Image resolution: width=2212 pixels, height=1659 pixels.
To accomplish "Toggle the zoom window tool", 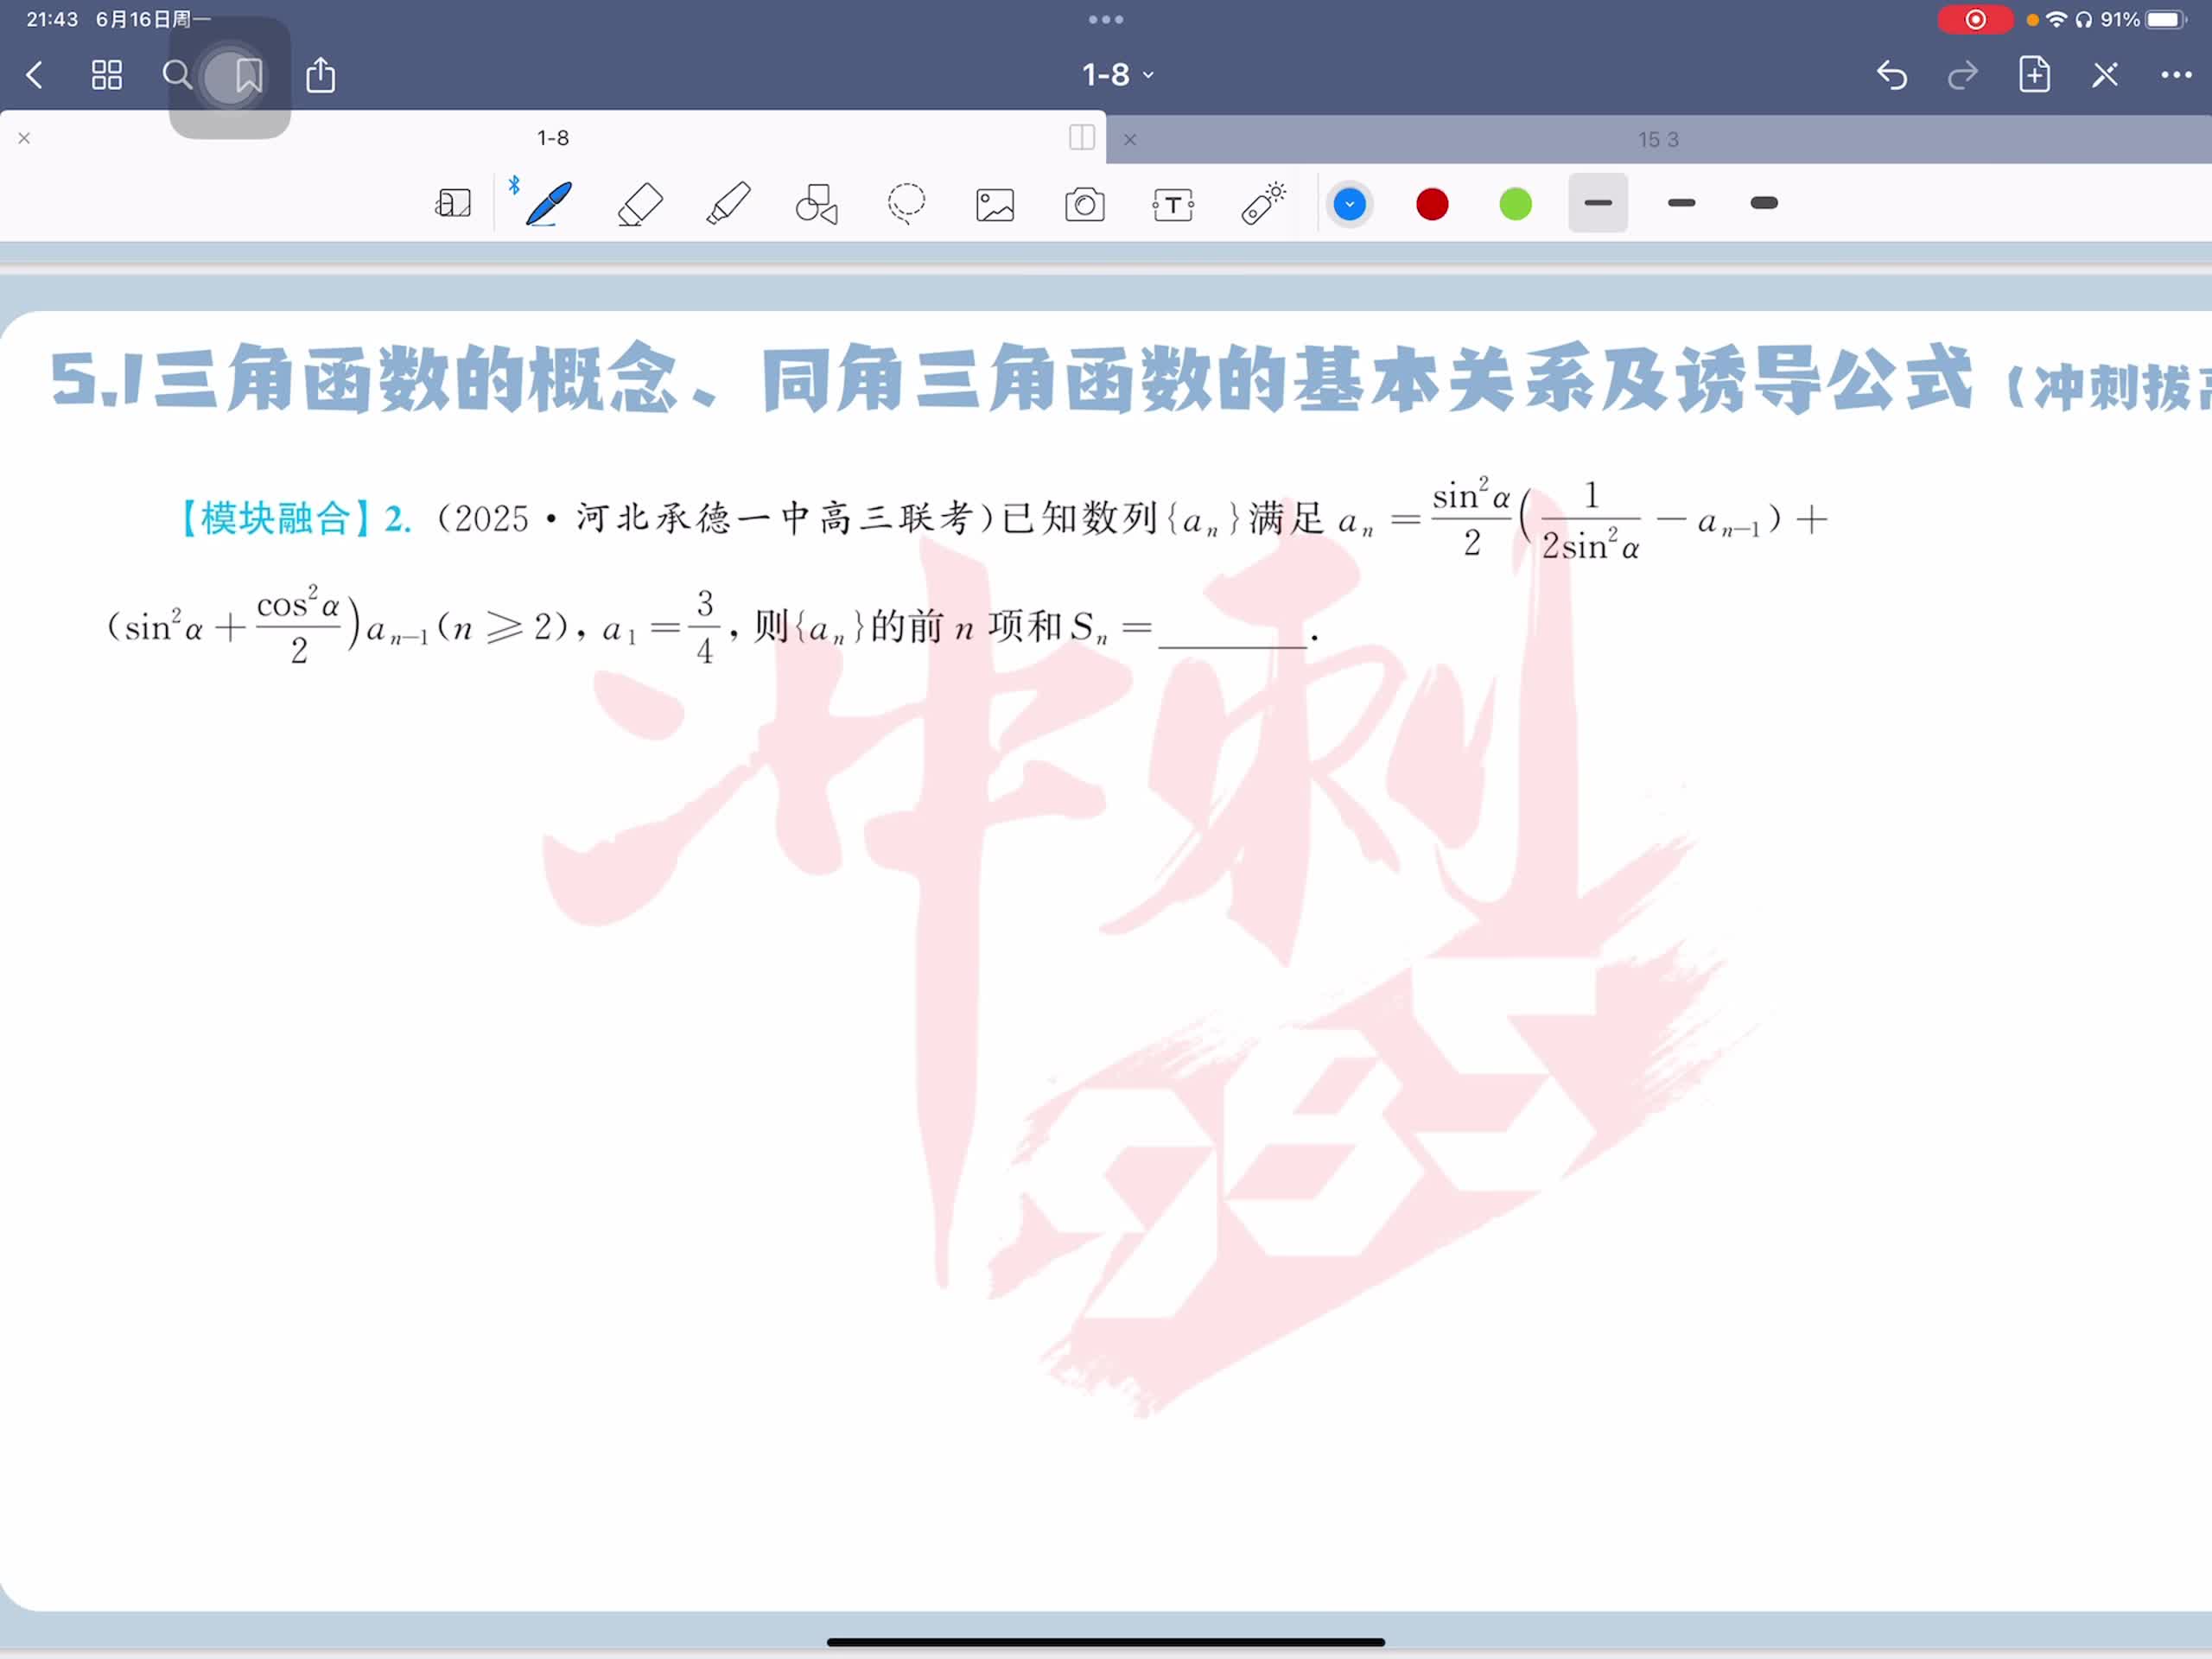I will [x=453, y=204].
